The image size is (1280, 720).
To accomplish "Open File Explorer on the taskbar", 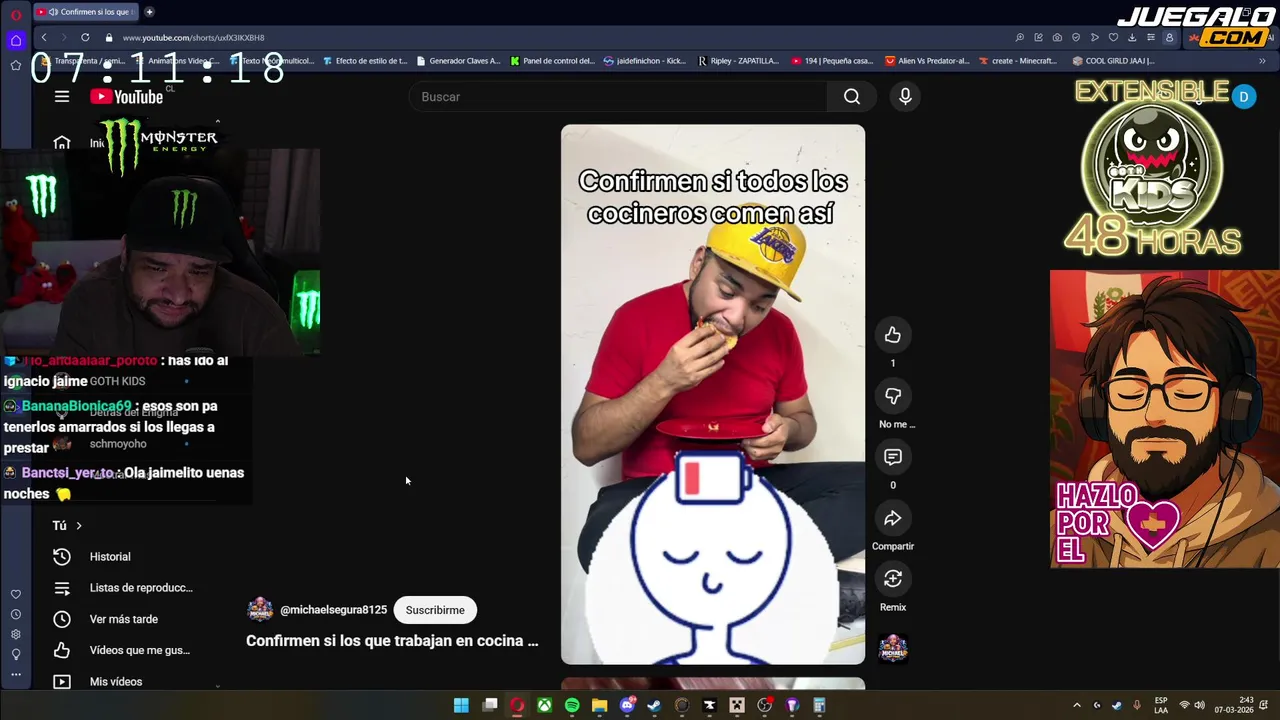I will click(599, 705).
